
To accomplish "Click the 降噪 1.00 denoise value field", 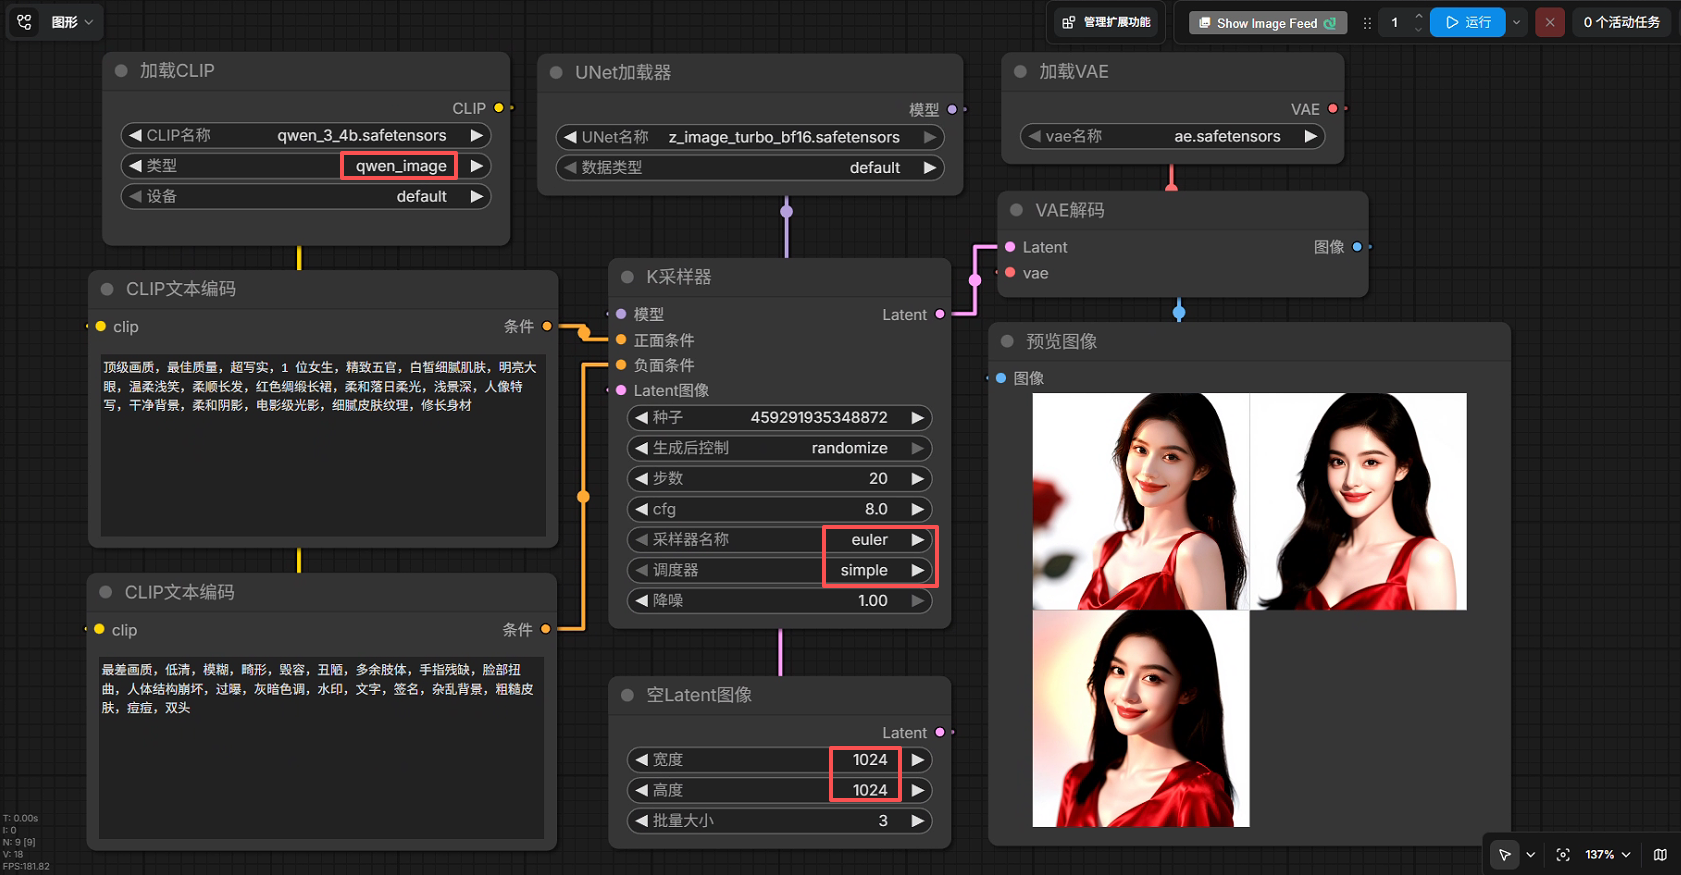I will pos(779,600).
